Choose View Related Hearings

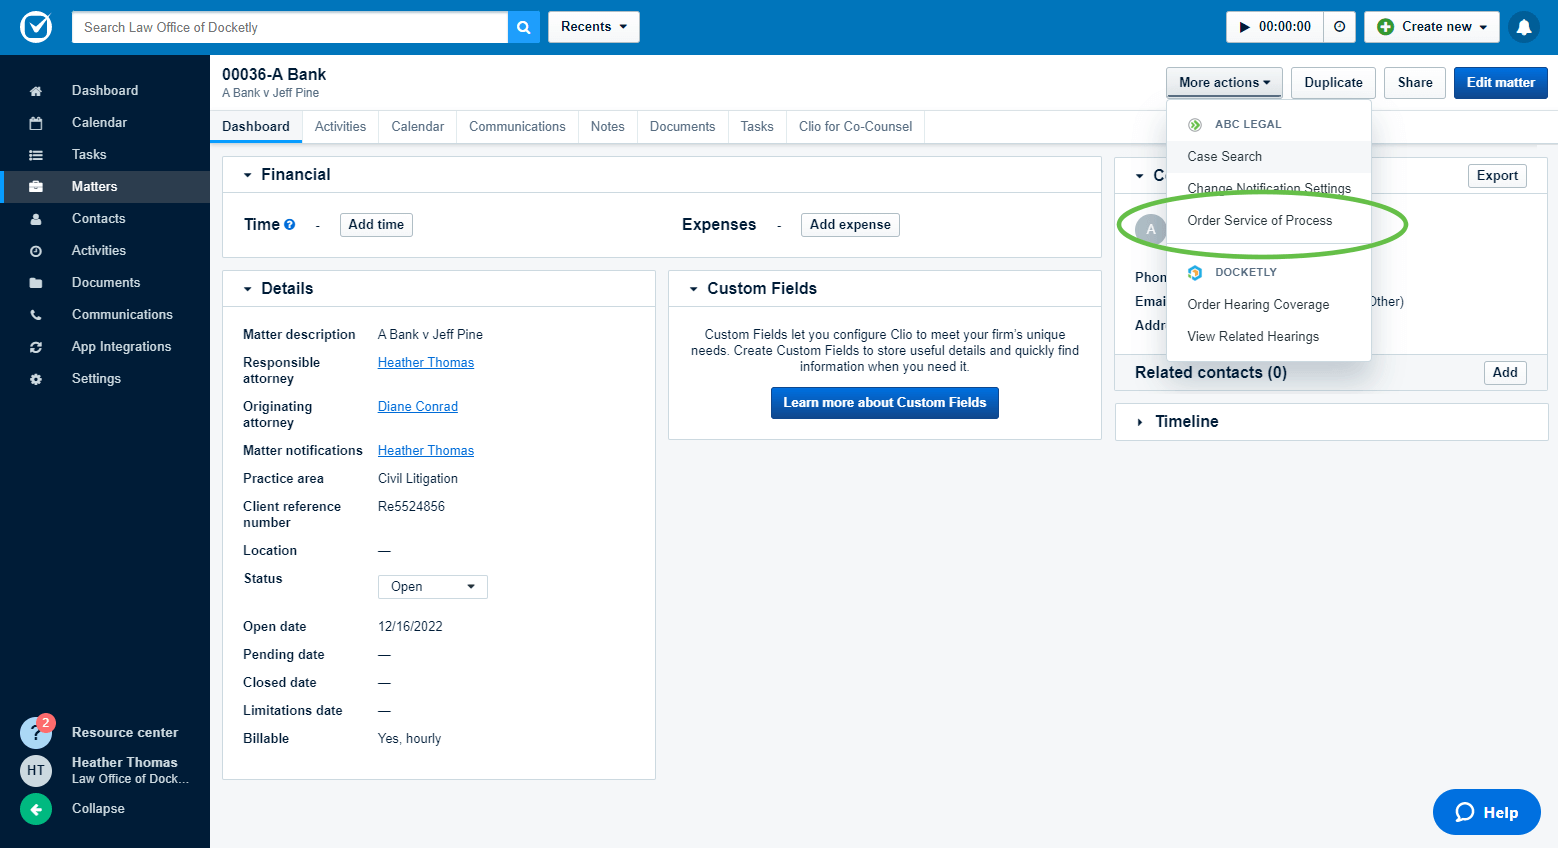1269,337
